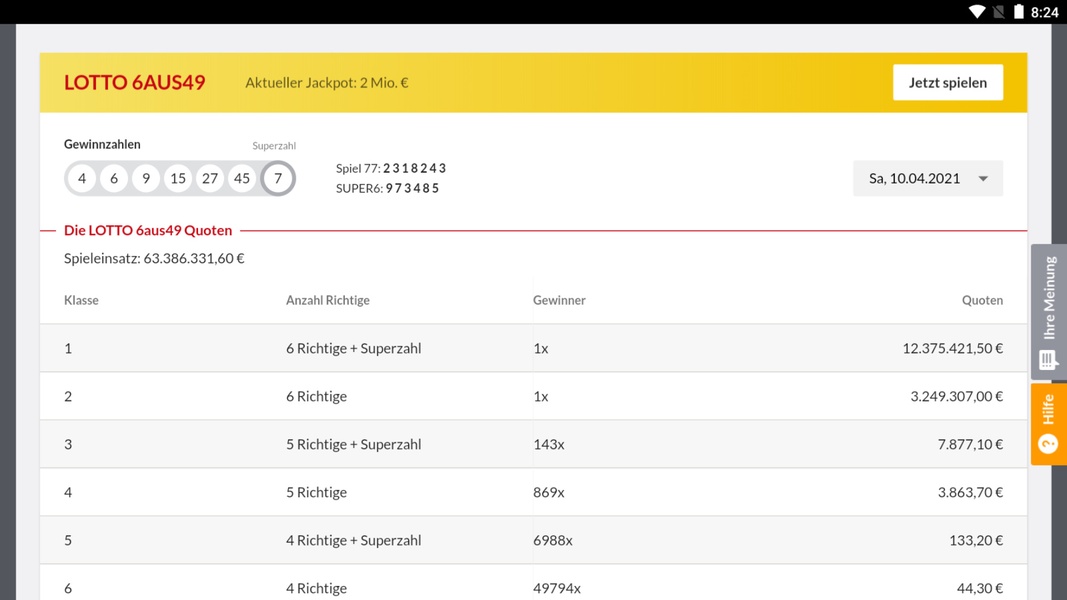The width and height of the screenshot is (1067, 600).
Task: Click the Jetzt spielen button
Action: 947,82
